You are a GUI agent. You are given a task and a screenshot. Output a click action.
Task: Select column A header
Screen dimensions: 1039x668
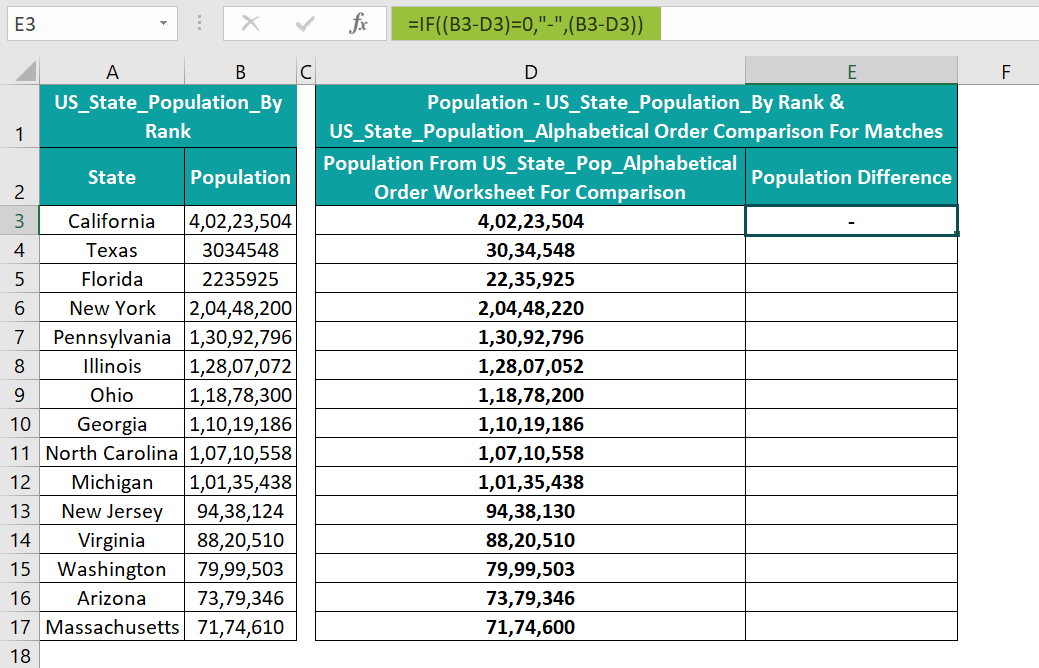(112, 72)
